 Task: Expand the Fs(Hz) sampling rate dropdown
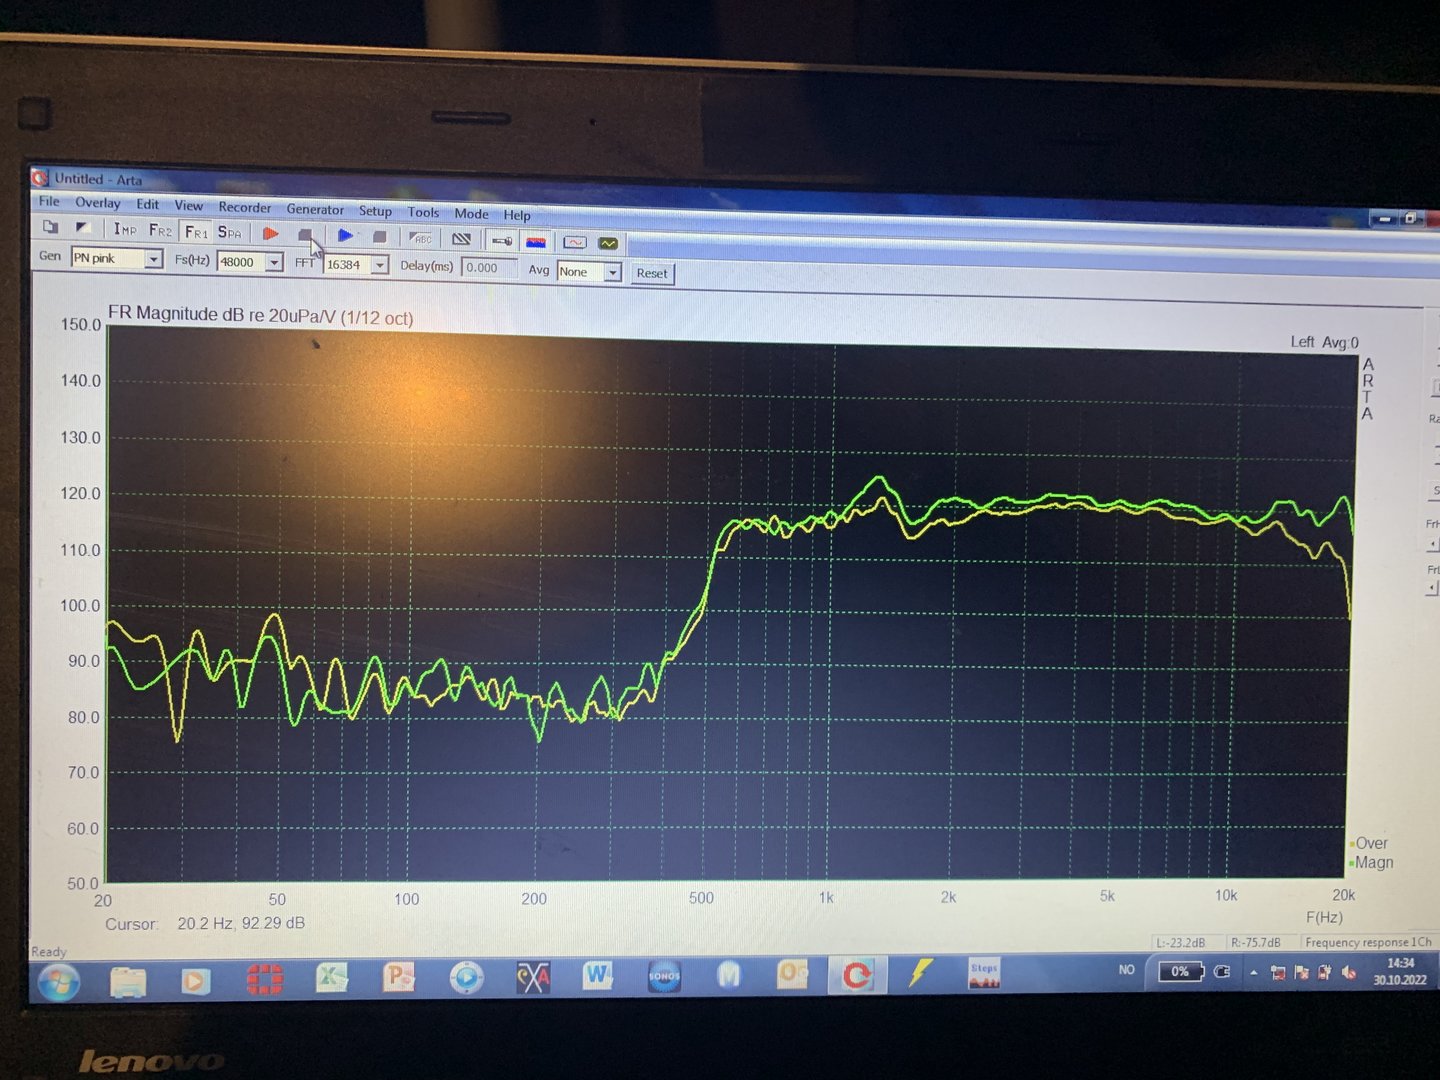coord(274,262)
